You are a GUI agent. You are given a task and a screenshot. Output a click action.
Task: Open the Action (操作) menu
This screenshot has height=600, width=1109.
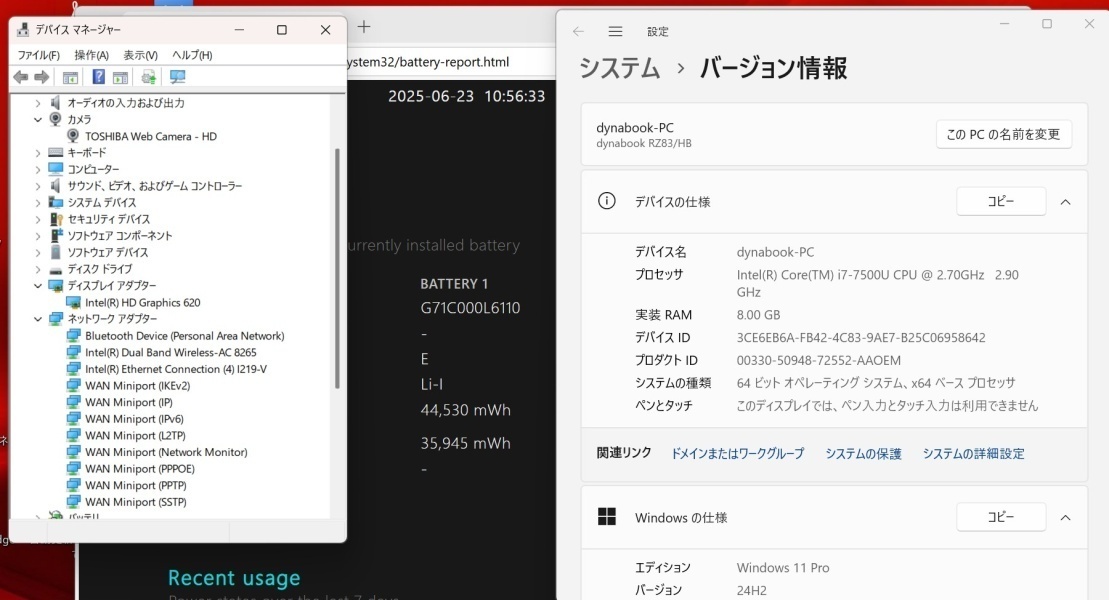click(91, 54)
